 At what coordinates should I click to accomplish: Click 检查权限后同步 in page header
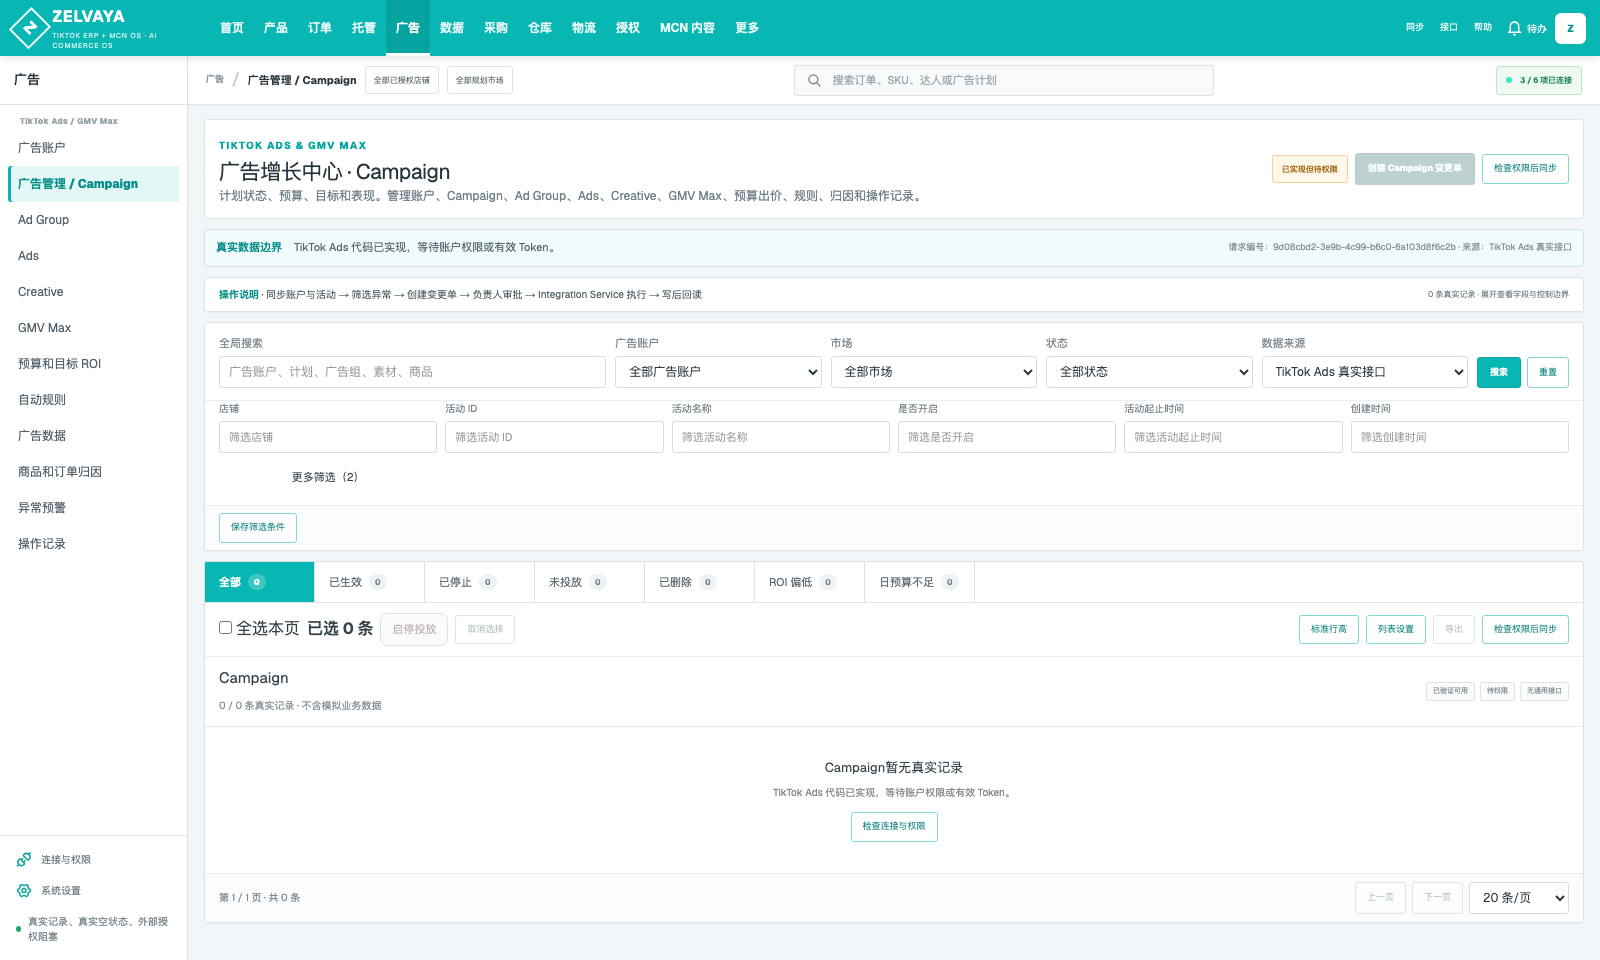1525,168
